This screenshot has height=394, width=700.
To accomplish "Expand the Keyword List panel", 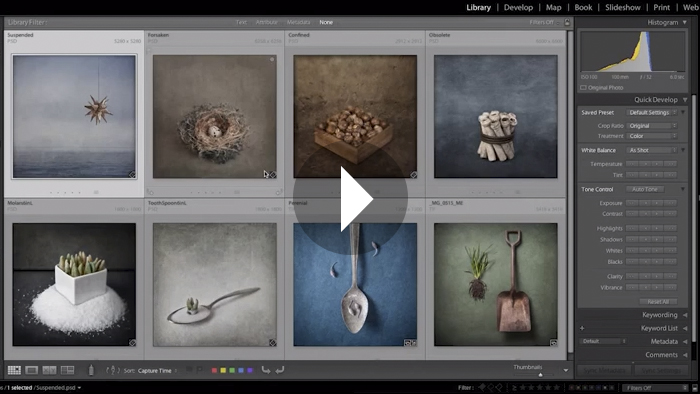I will tap(685, 328).
